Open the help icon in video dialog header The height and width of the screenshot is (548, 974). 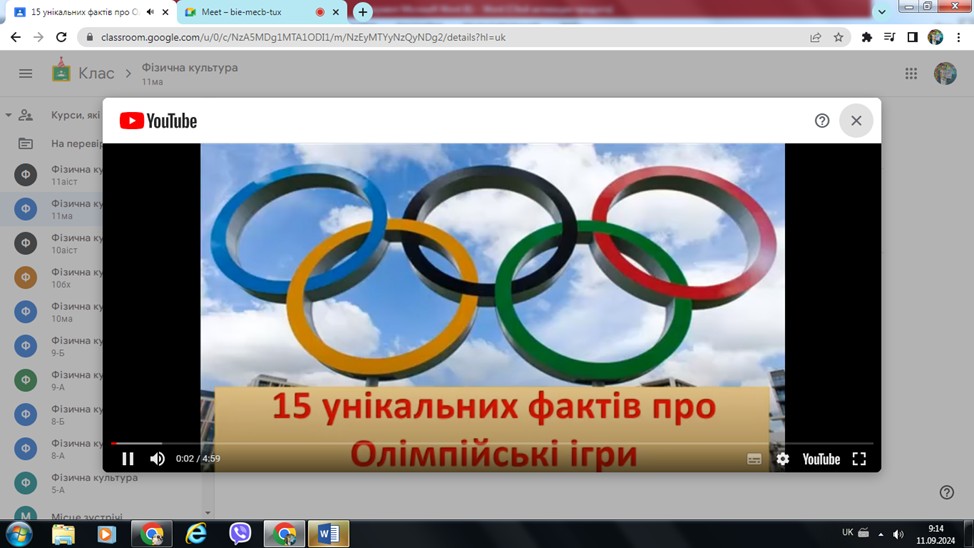tap(822, 121)
